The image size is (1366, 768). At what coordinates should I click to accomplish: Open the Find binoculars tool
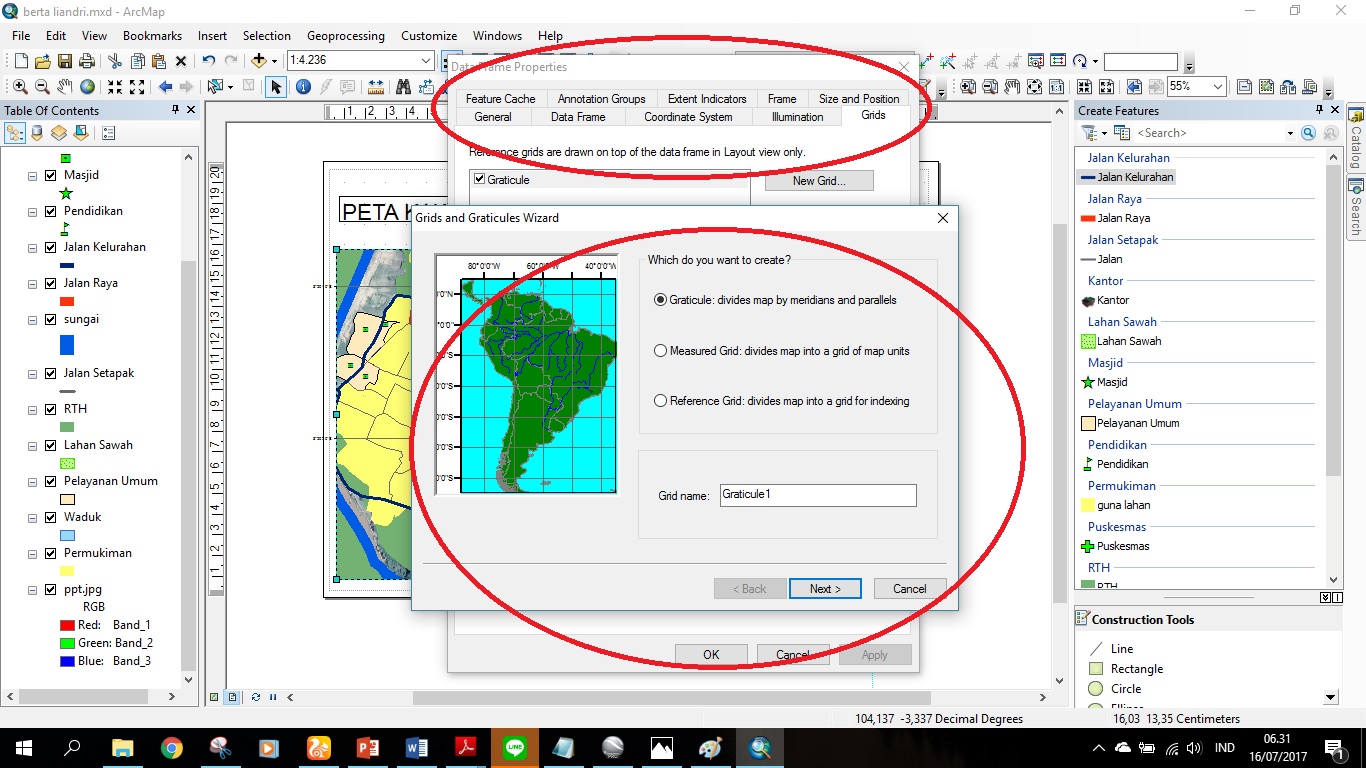(404, 87)
